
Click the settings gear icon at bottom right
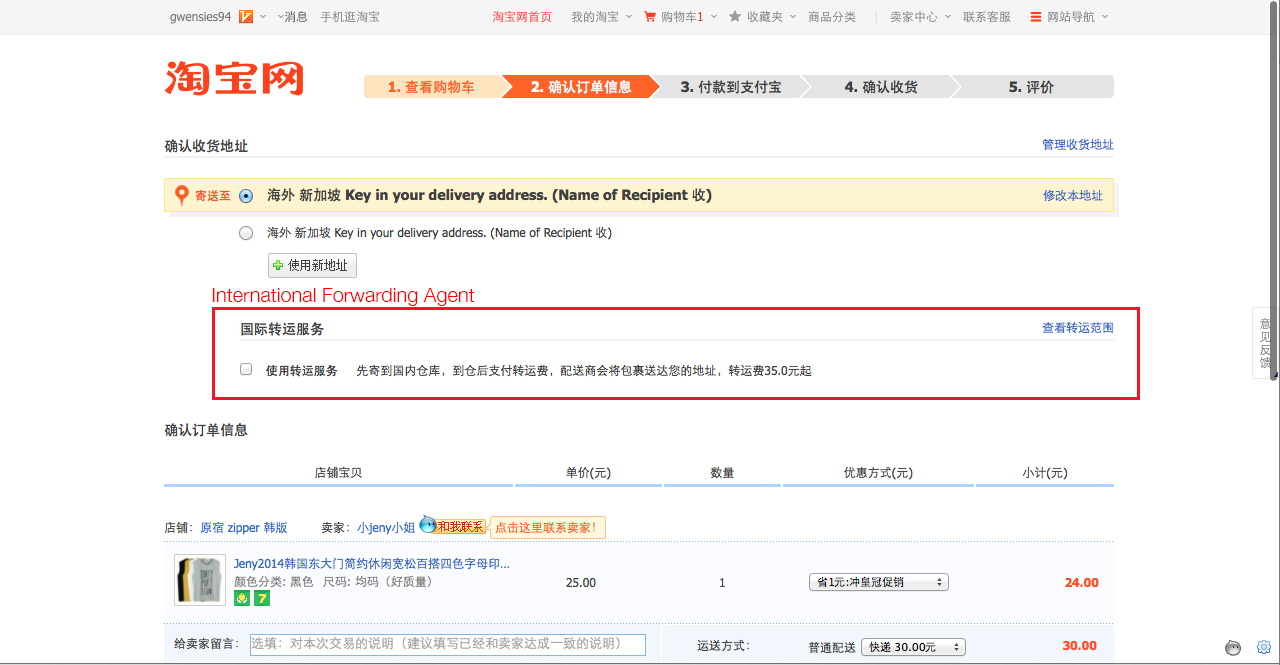(x=1264, y=647)
